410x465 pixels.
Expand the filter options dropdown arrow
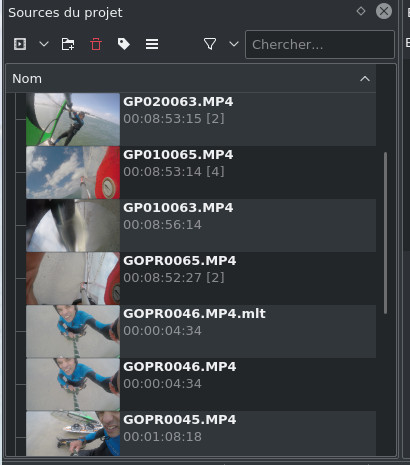tap(234, 44)
